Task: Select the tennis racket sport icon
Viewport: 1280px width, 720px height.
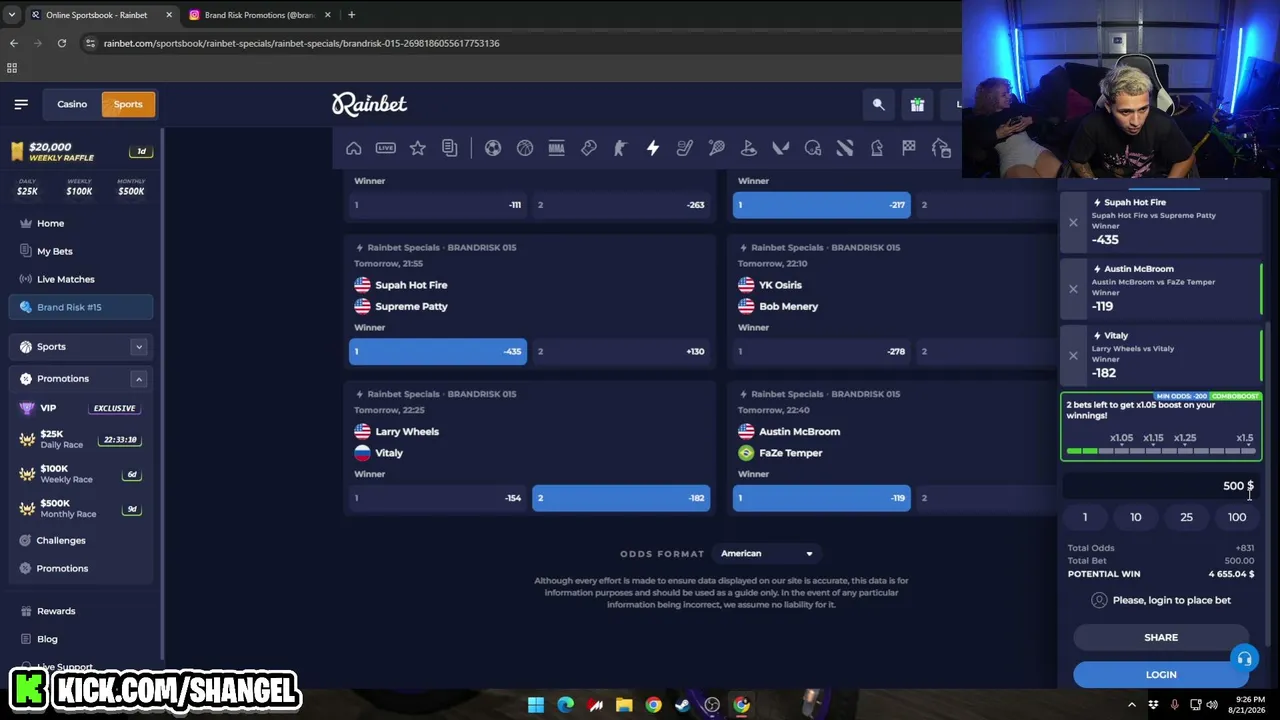Action: pos(717,148)
